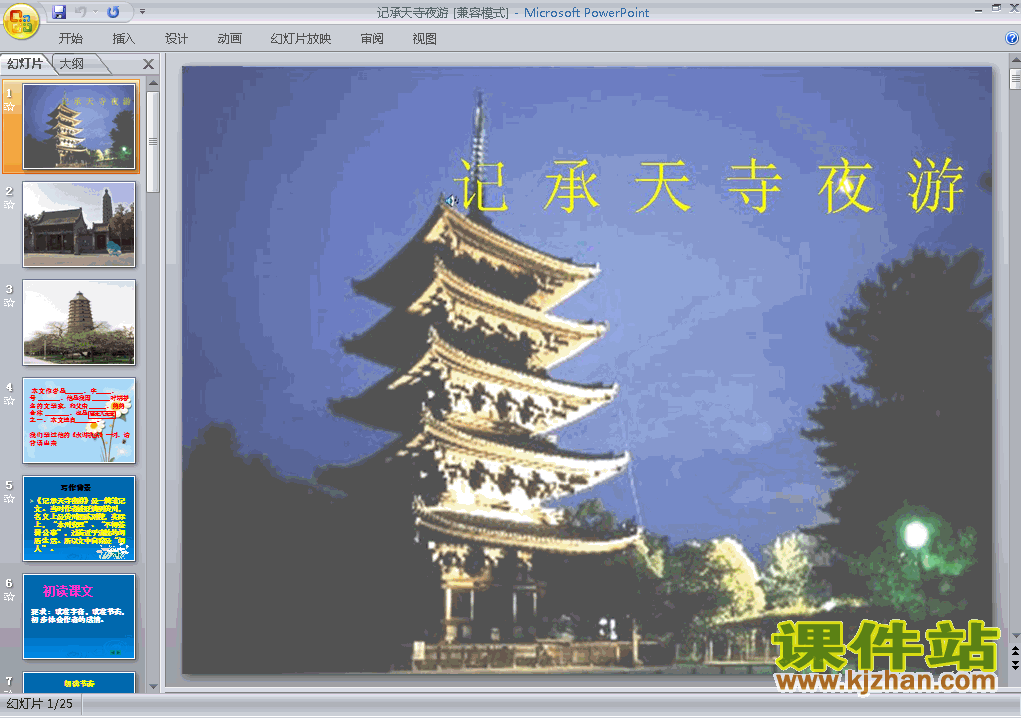Click the main slide vertical scrollbar thumb
This screenshot has width=1021, height=718.
pos(1015,78)
